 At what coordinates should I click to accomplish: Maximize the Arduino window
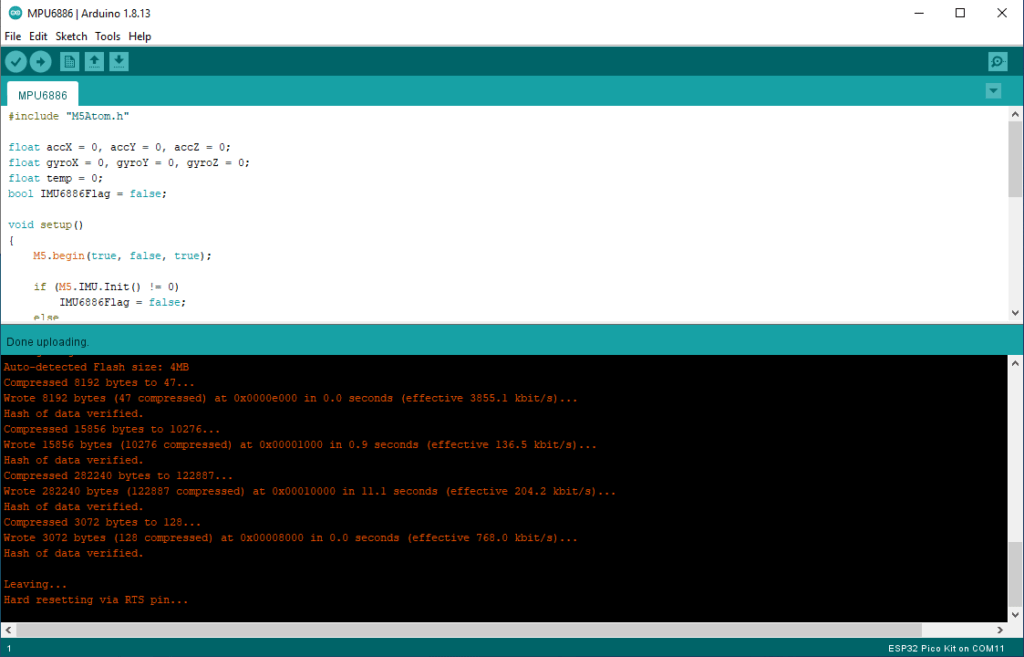(960, 13)
